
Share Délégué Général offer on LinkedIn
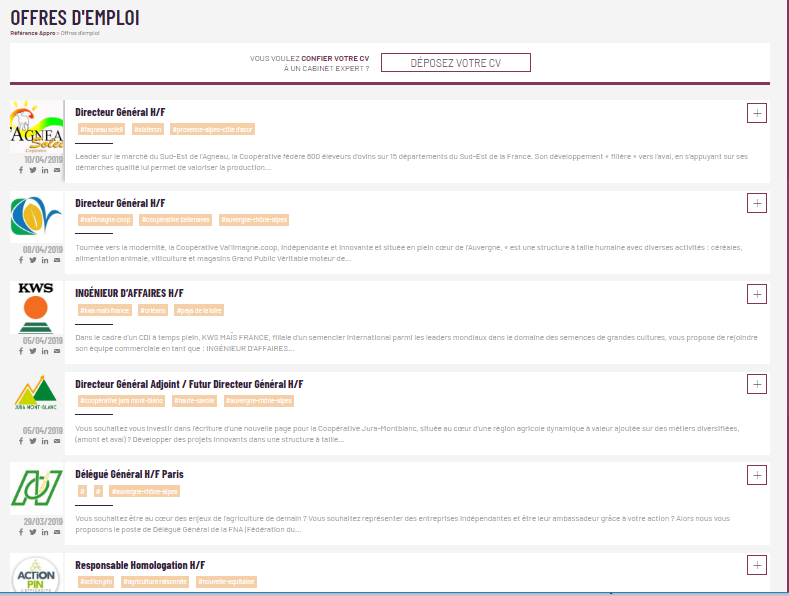45,532
